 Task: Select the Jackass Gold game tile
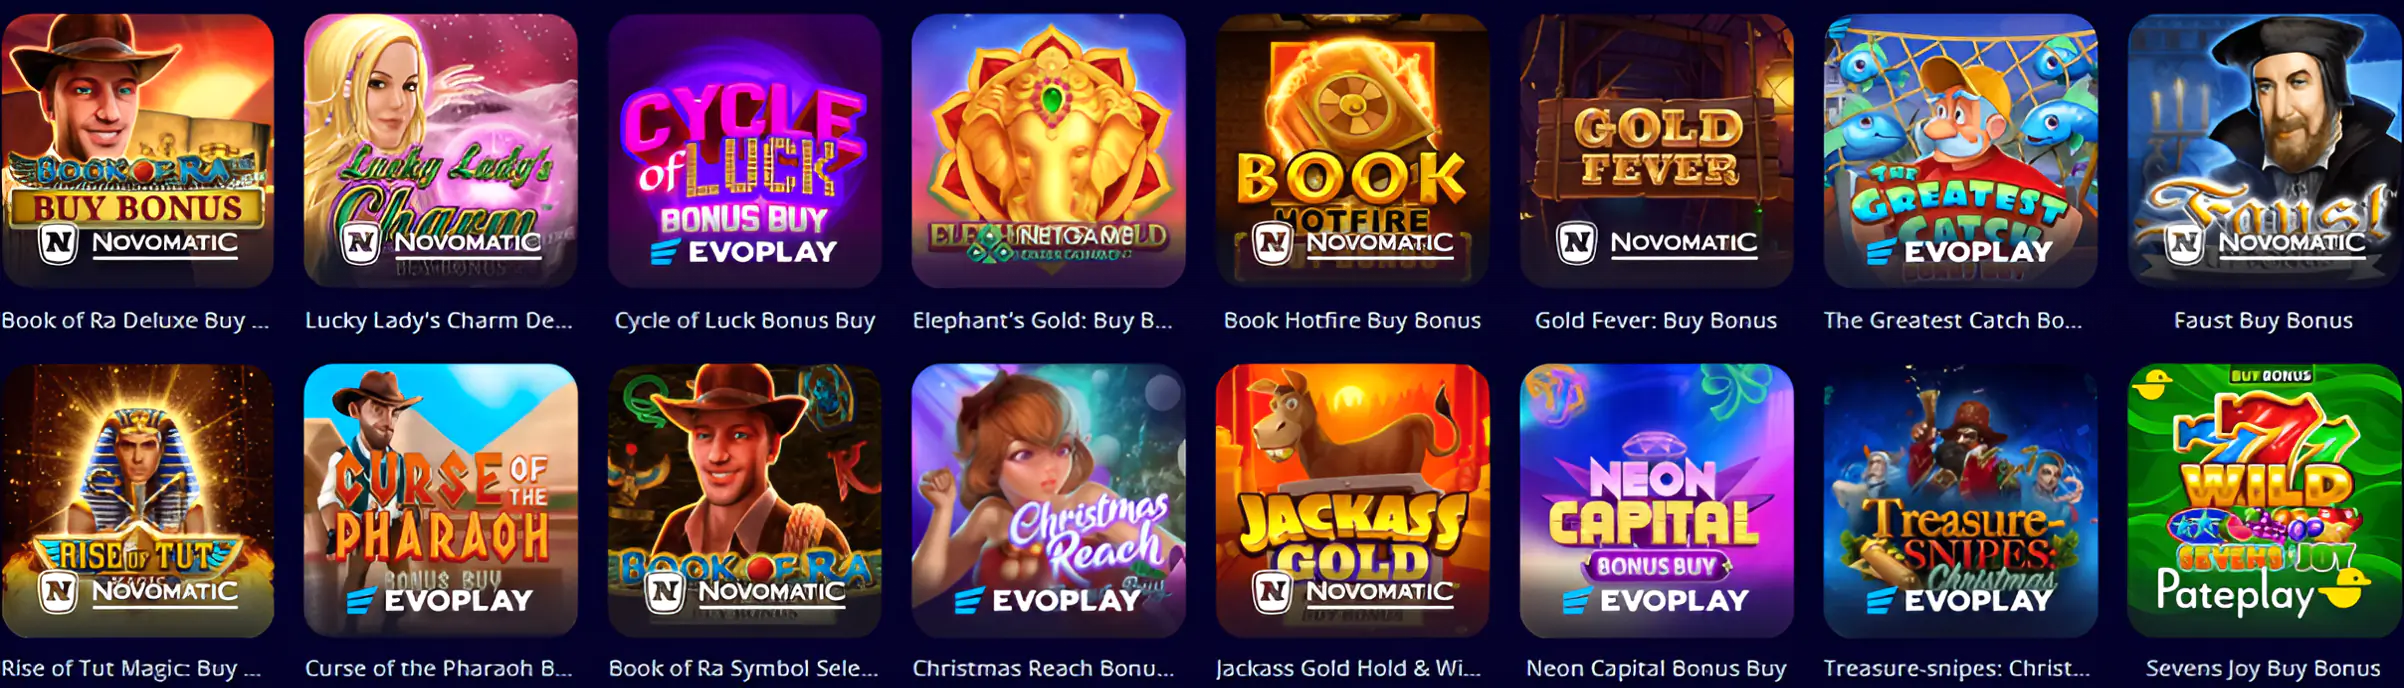tap(1353, 501)
